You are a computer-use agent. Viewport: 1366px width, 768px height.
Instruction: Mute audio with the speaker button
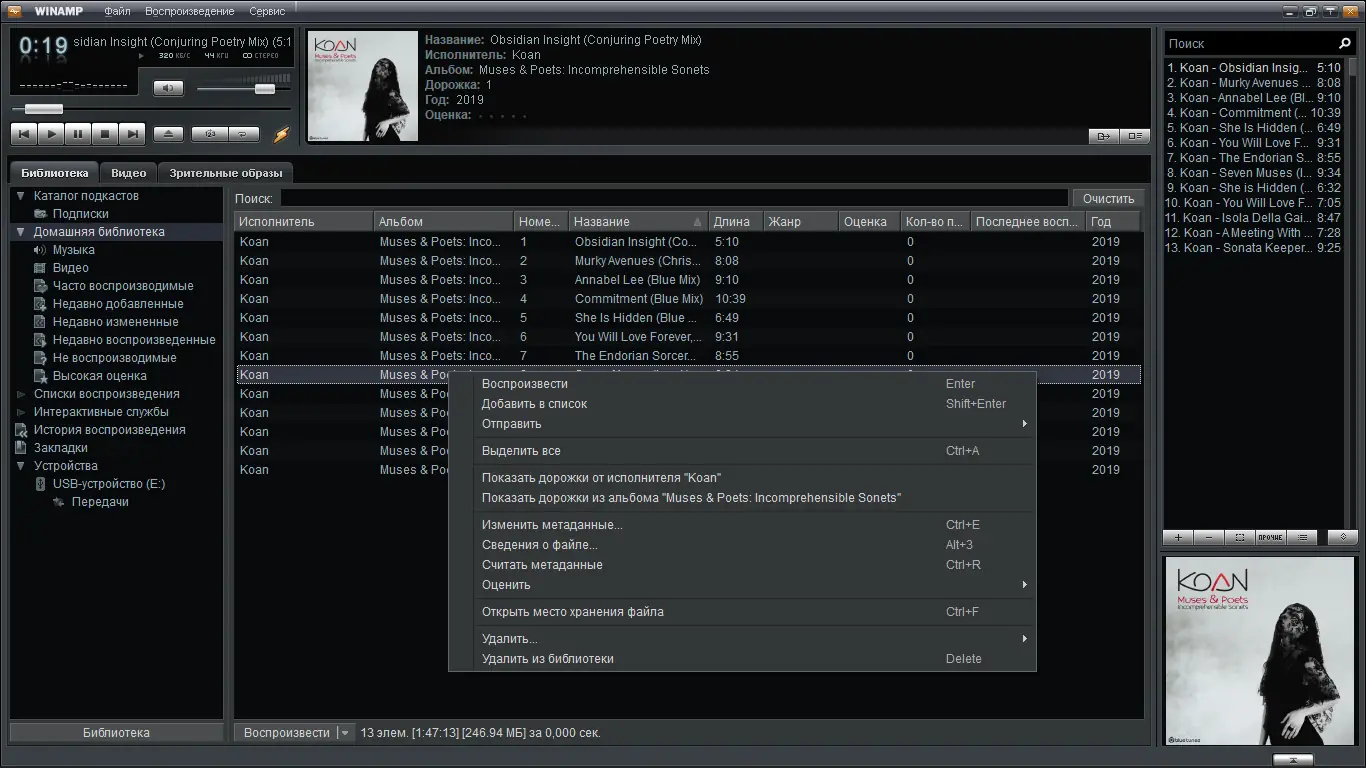[168, 88]
